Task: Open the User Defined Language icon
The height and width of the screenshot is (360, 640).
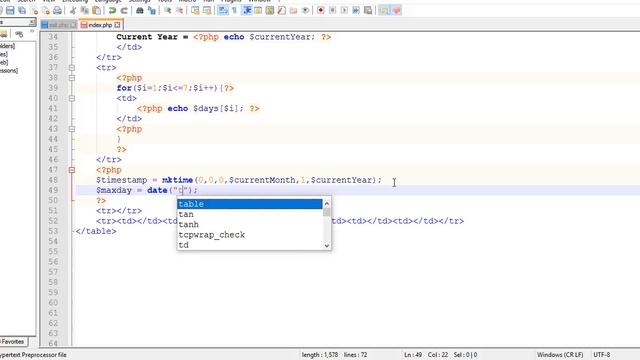Action: (258, 10)
